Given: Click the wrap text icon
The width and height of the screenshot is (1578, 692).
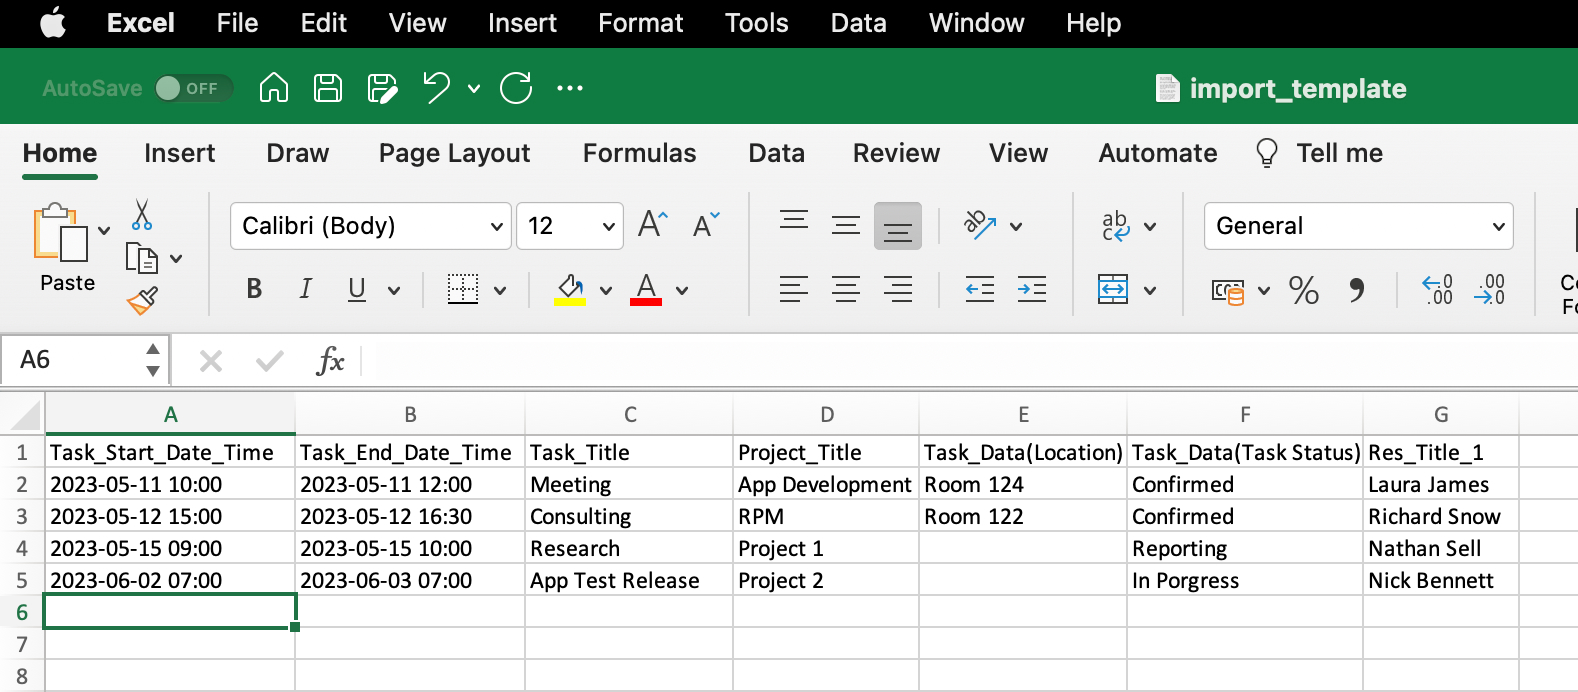Looking at the screenshot, I should click(1116, 226).
